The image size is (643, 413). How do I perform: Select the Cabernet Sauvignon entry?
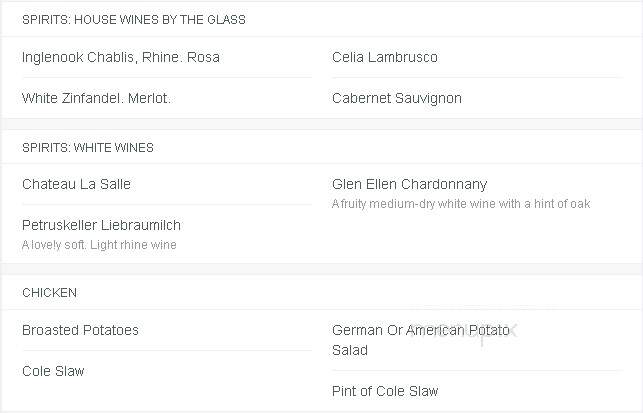397,98
